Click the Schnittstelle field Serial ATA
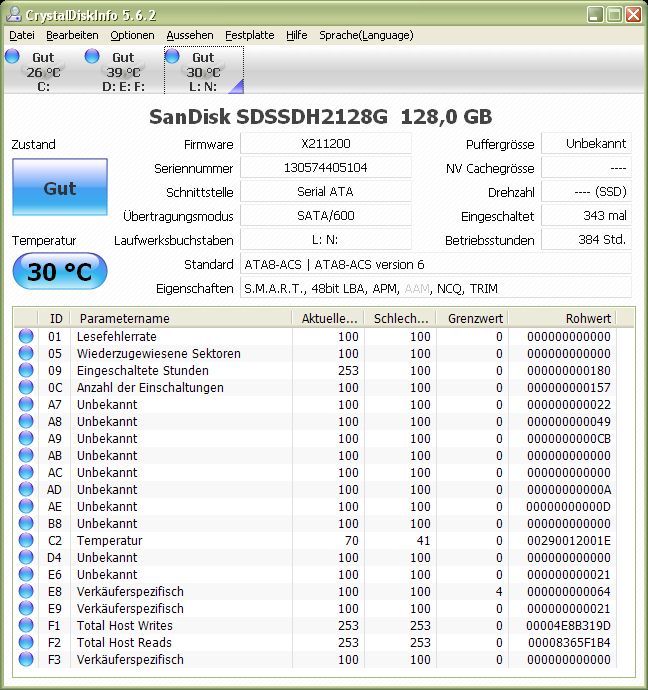The height and width of the screenshot is (690, 648). pos(326,191)
